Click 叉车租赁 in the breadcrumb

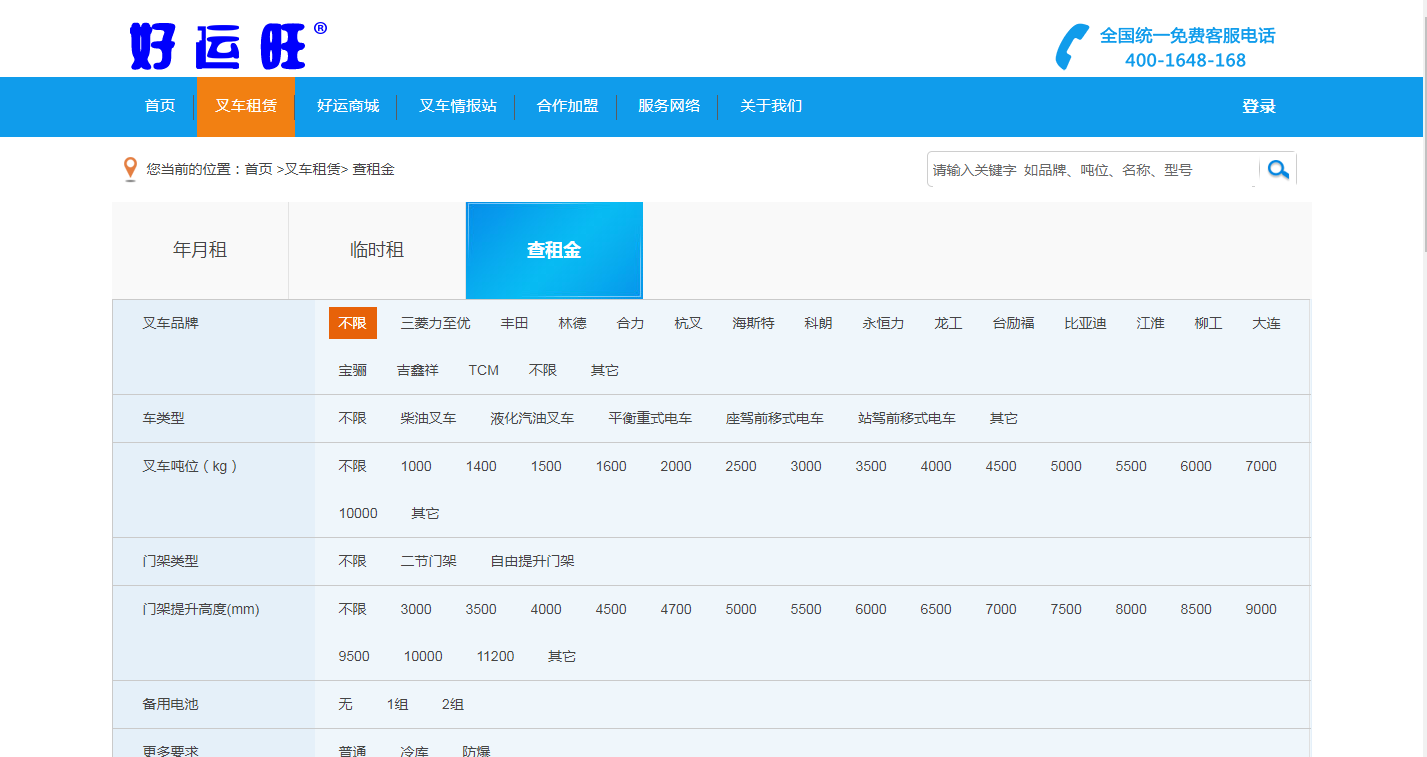click(312, 169)
